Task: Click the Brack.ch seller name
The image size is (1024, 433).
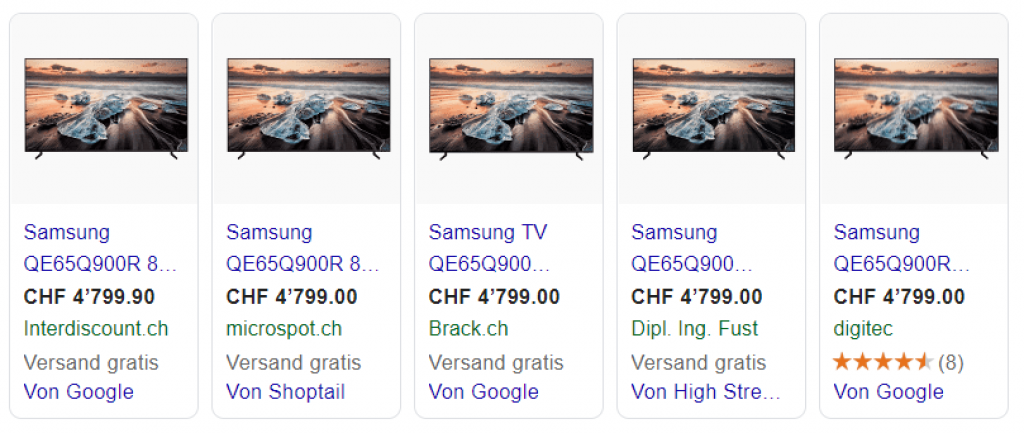Action: [468, 328]
